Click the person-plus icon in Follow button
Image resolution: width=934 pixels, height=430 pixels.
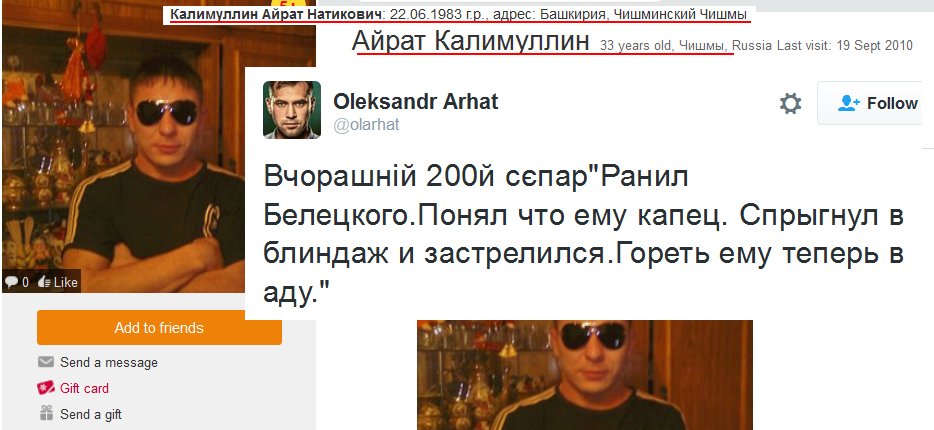tap(848, 104)
